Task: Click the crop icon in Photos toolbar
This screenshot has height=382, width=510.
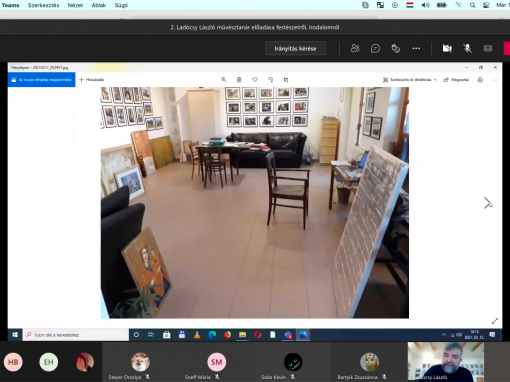Action: tap(286, 80)
